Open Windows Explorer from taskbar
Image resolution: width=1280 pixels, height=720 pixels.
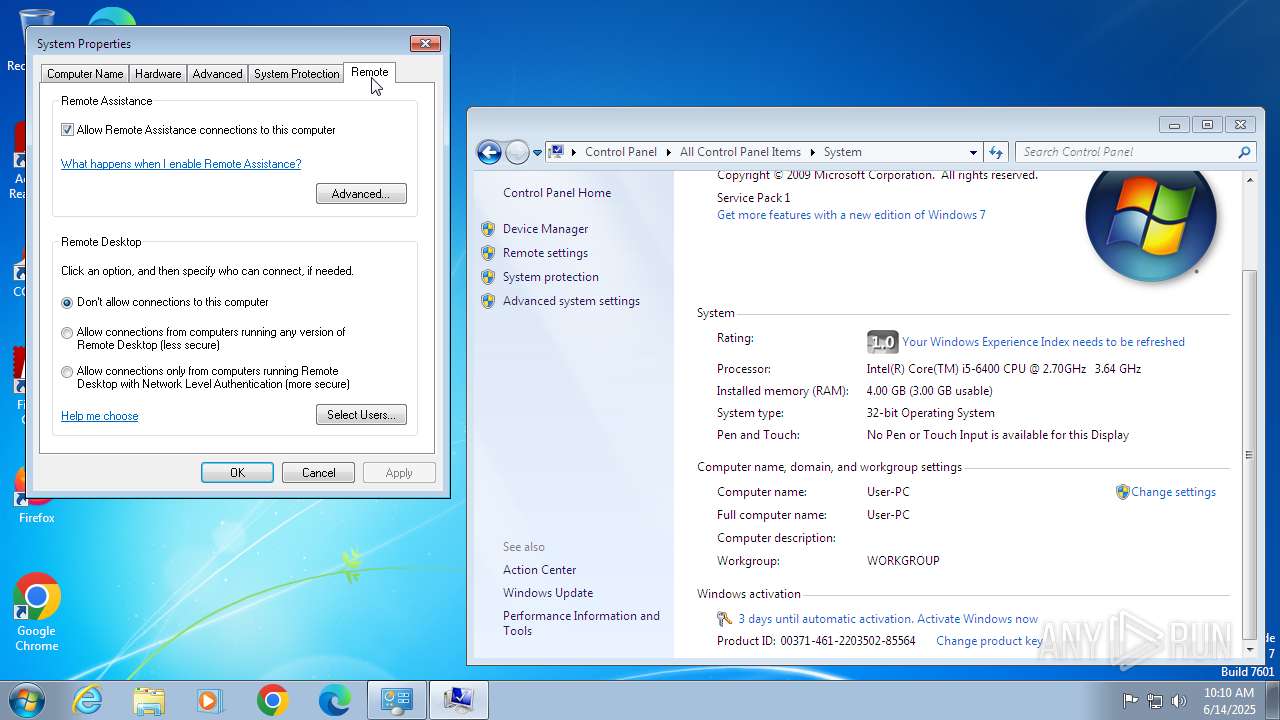[149, 700]
